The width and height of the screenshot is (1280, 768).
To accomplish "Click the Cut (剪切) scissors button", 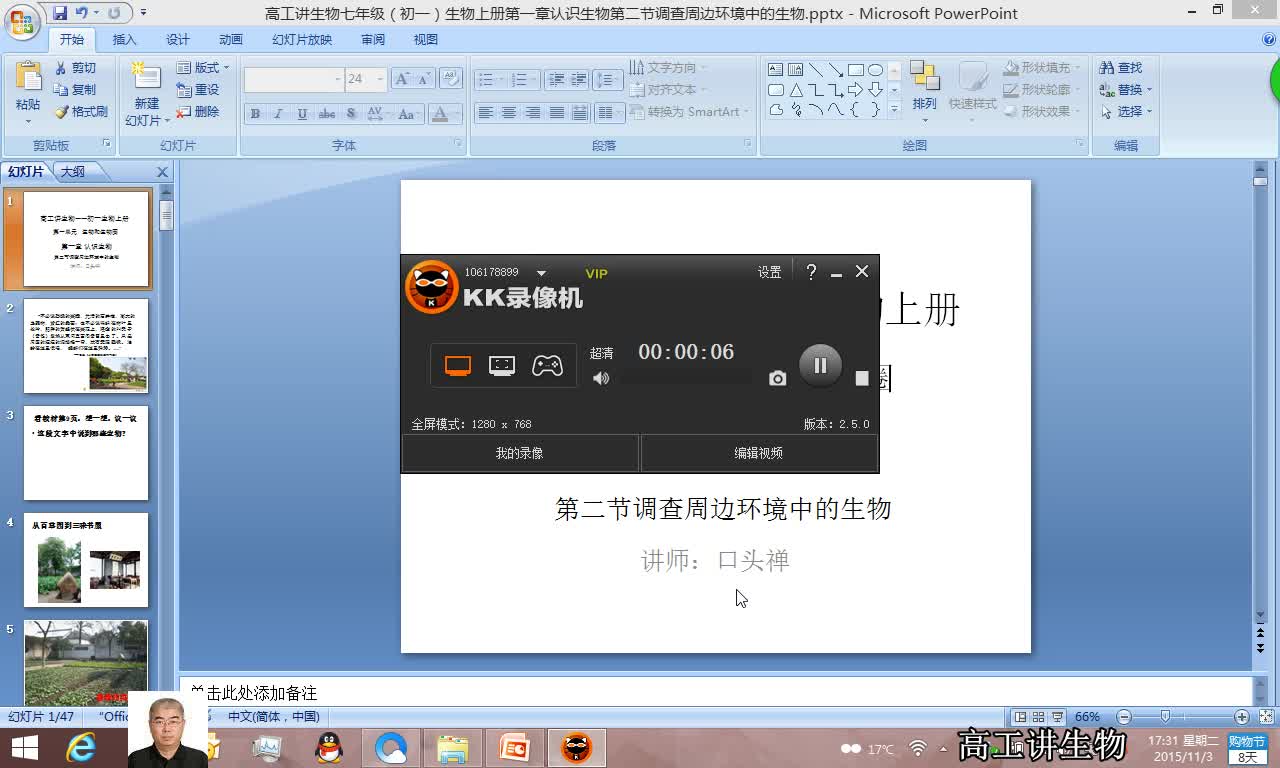I will (x=75, y=68).
